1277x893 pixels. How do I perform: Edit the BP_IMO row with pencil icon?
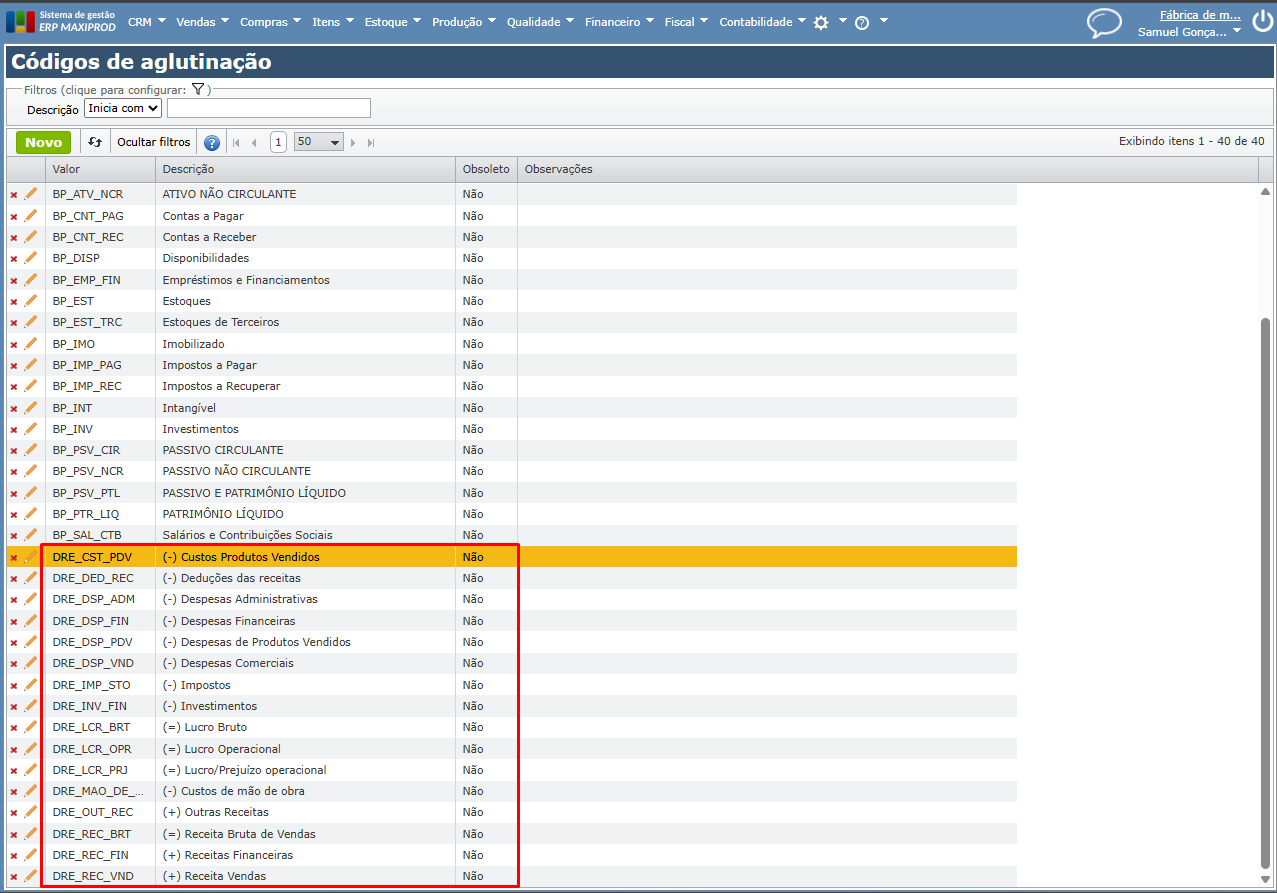click(30, 344)
